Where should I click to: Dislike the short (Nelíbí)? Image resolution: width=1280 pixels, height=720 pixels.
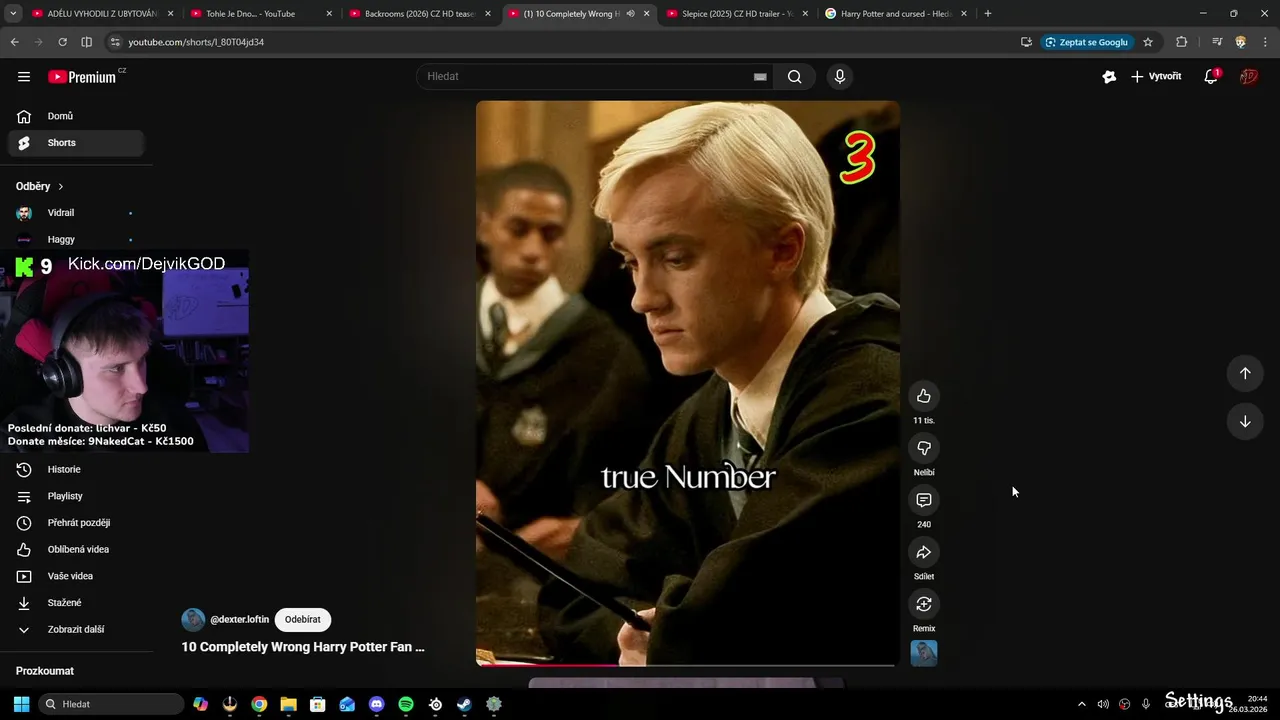[x=924, y=448]
